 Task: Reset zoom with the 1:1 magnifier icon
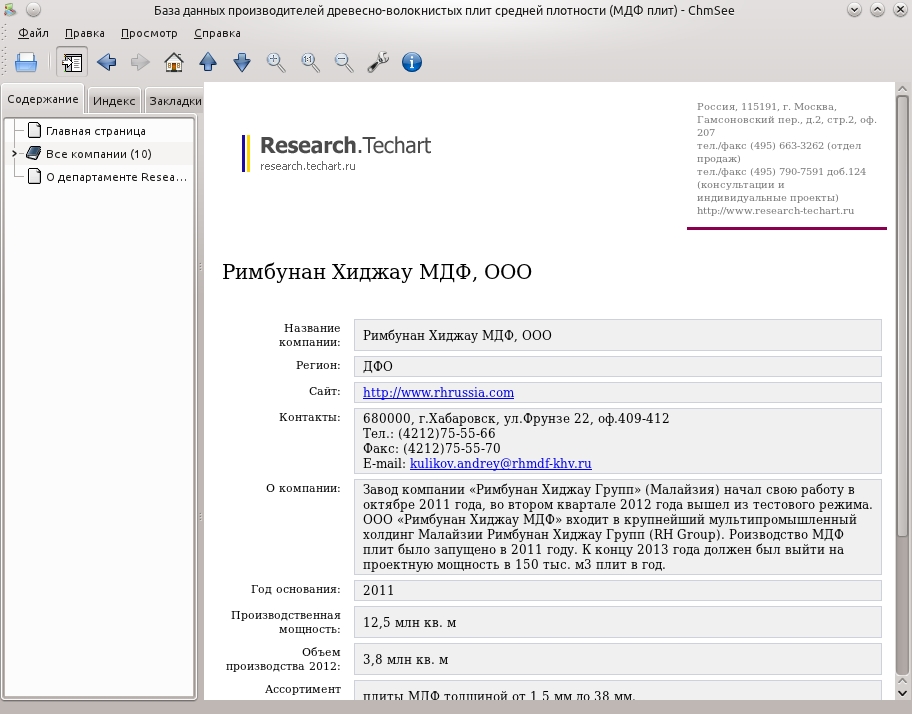[x=310, y=62]
